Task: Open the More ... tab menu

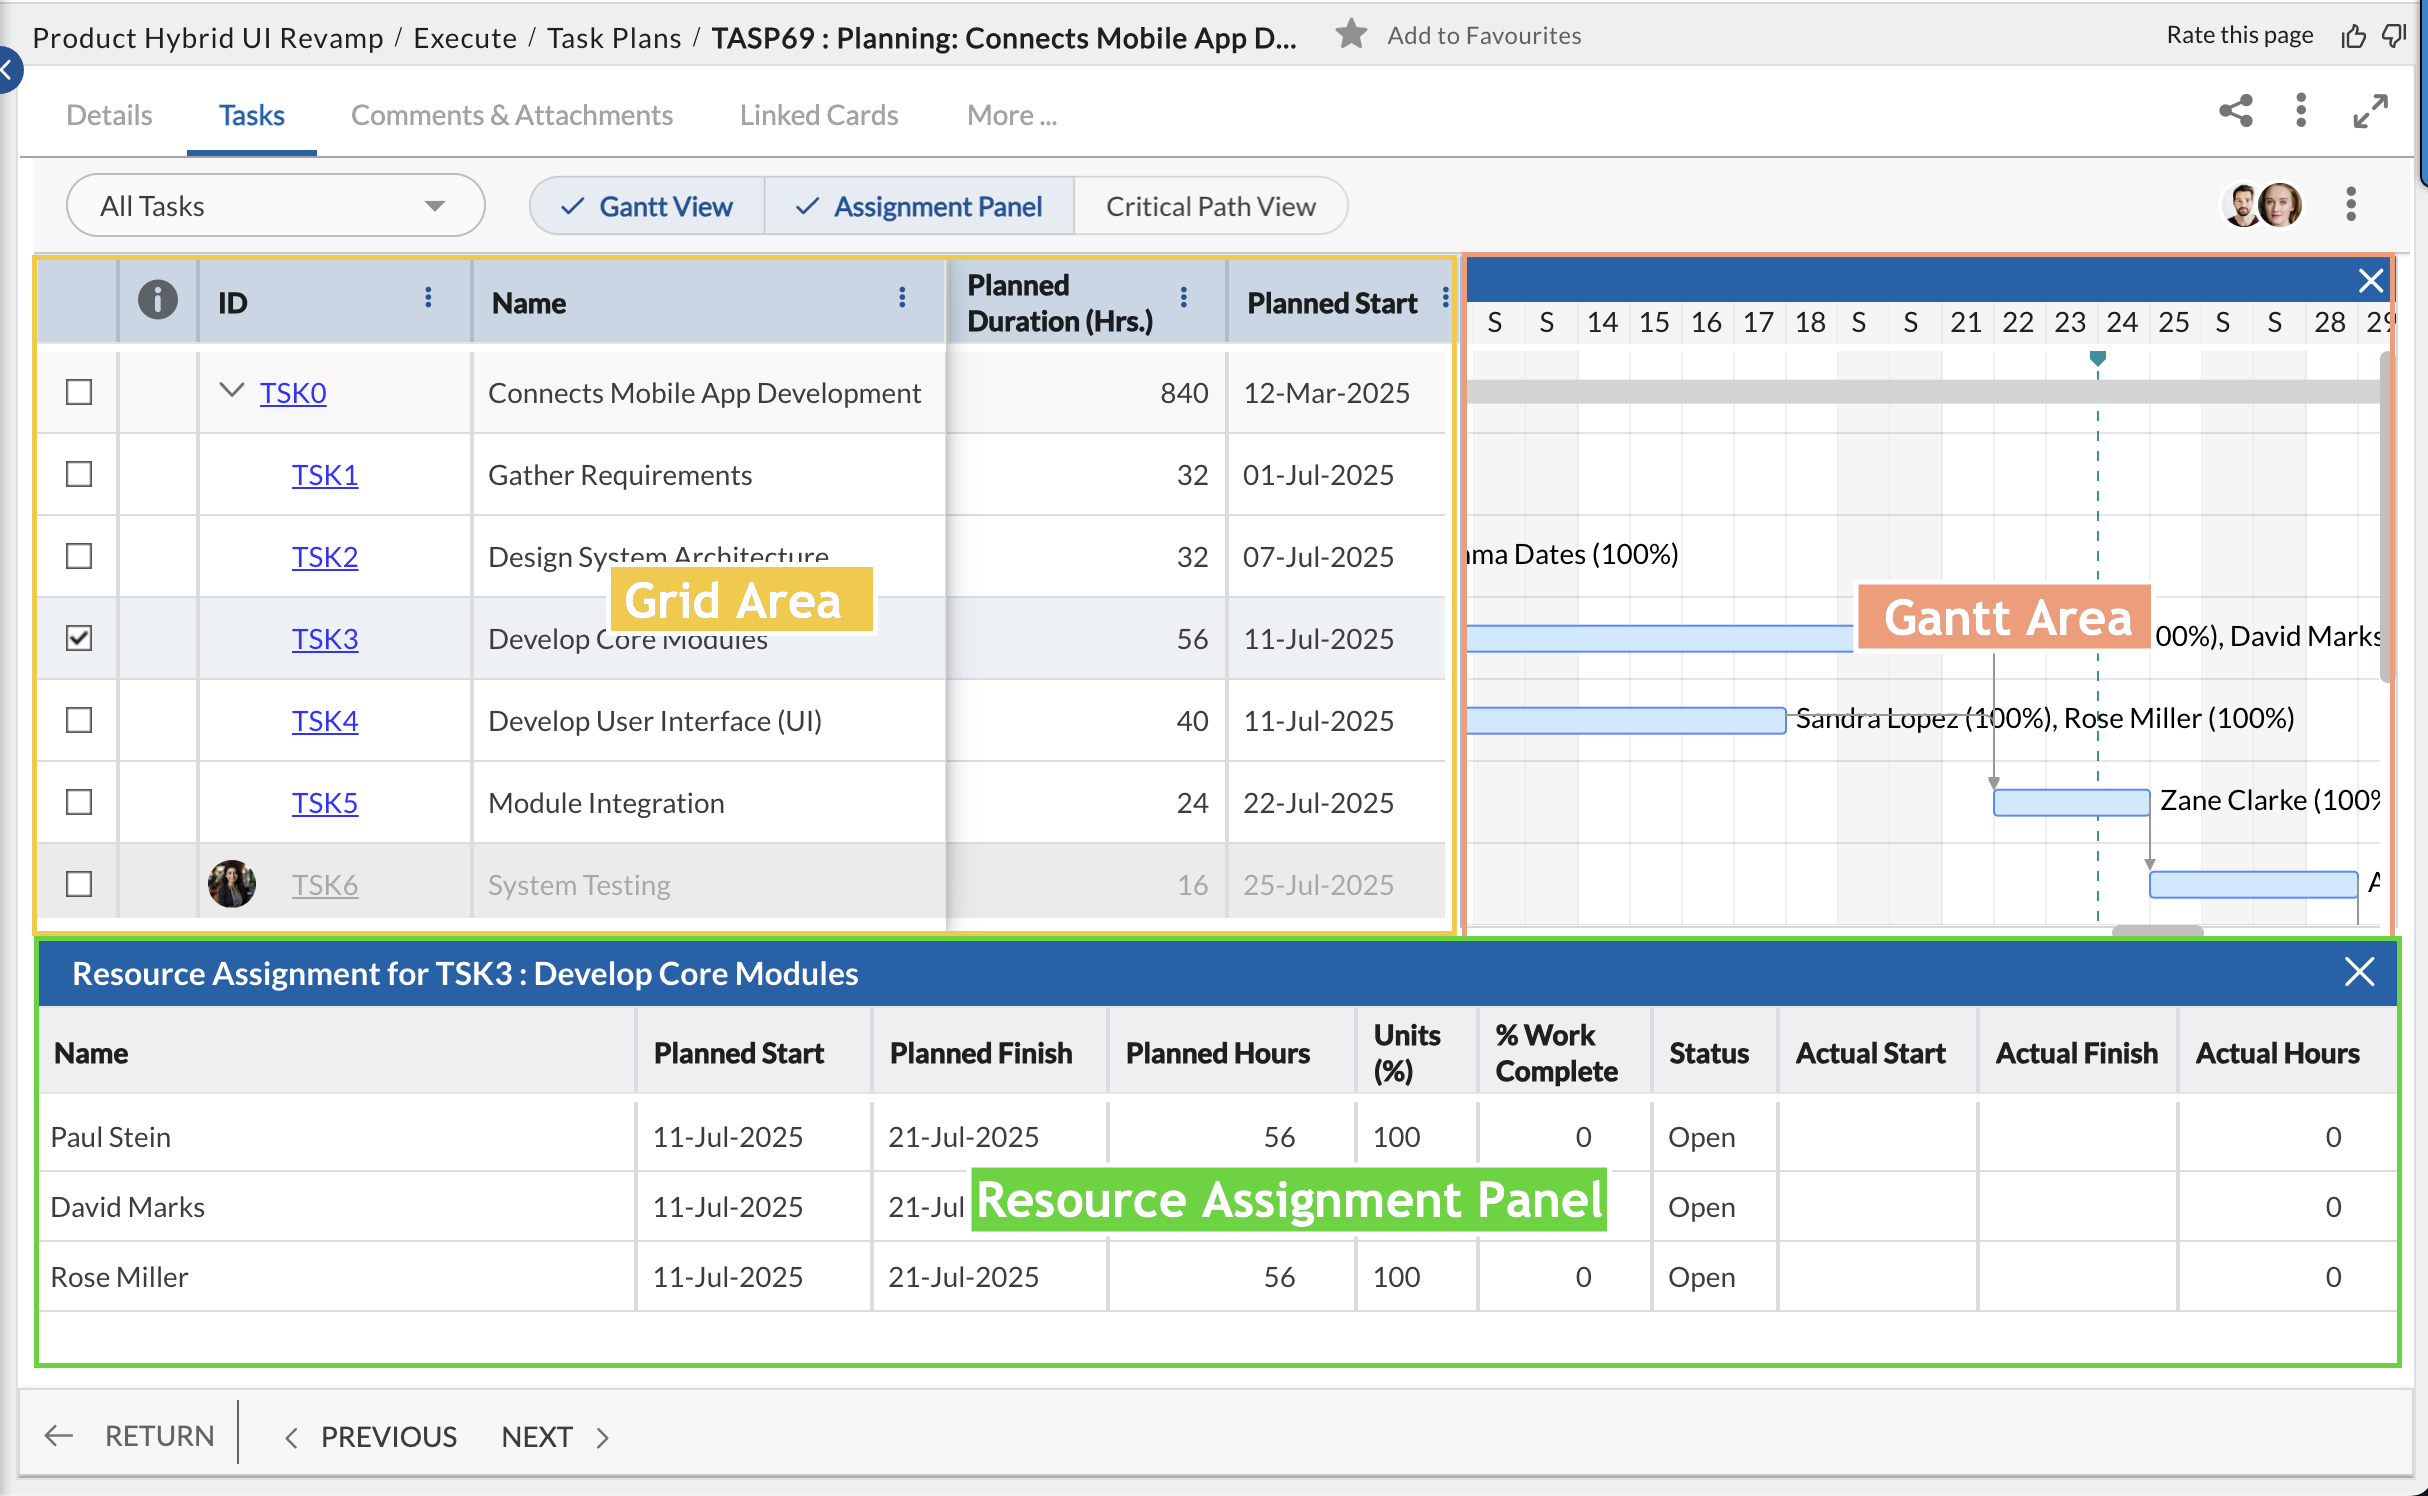Action: pyautogui.click(x=1011, y=115)
